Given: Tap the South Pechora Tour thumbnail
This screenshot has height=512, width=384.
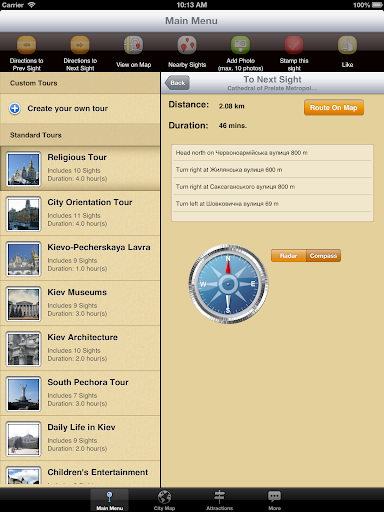Looking at the screenshot, I should (23, 394).
